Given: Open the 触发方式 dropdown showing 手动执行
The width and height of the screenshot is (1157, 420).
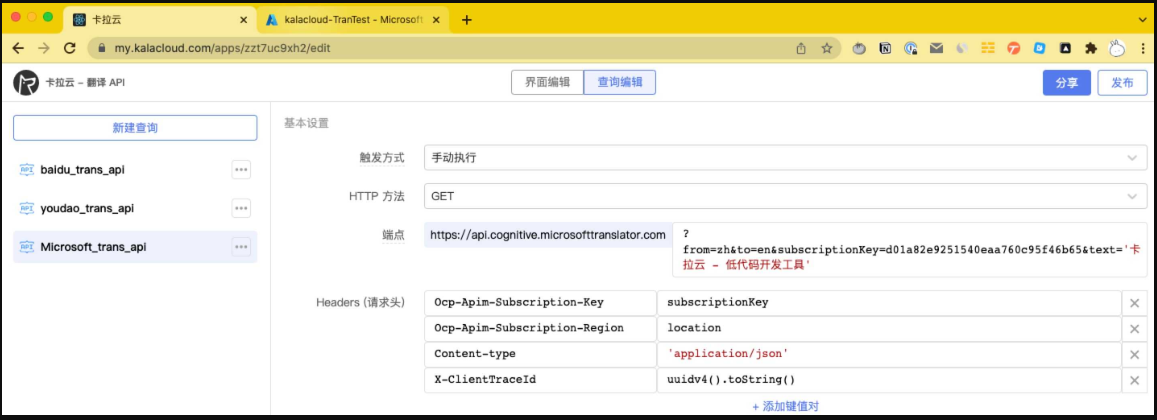Looking at the screenshot, I should point(785,157).
